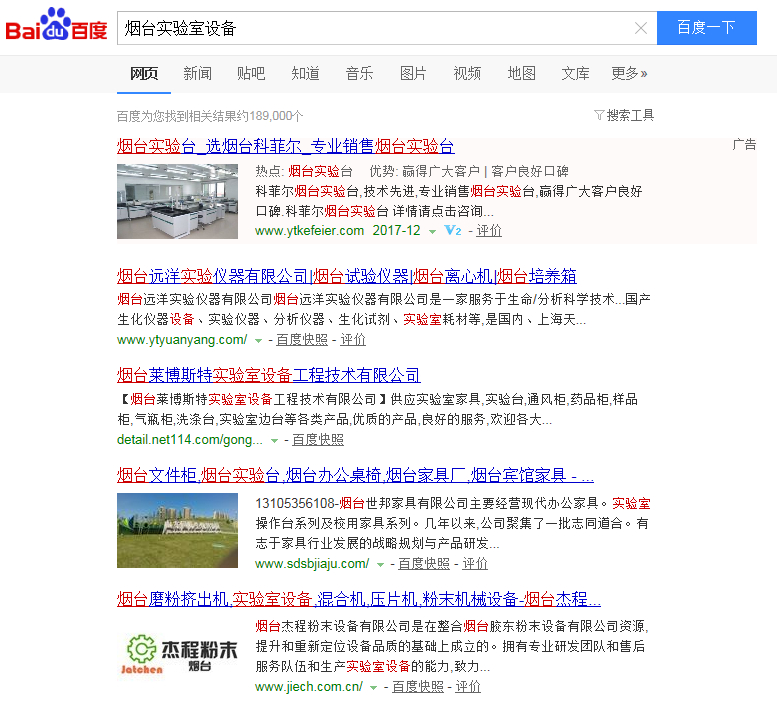Click the 杰程粉末 logo thumbnail
Image resolution: width=777 pixels, height=702 pixels.
point(177,648)
